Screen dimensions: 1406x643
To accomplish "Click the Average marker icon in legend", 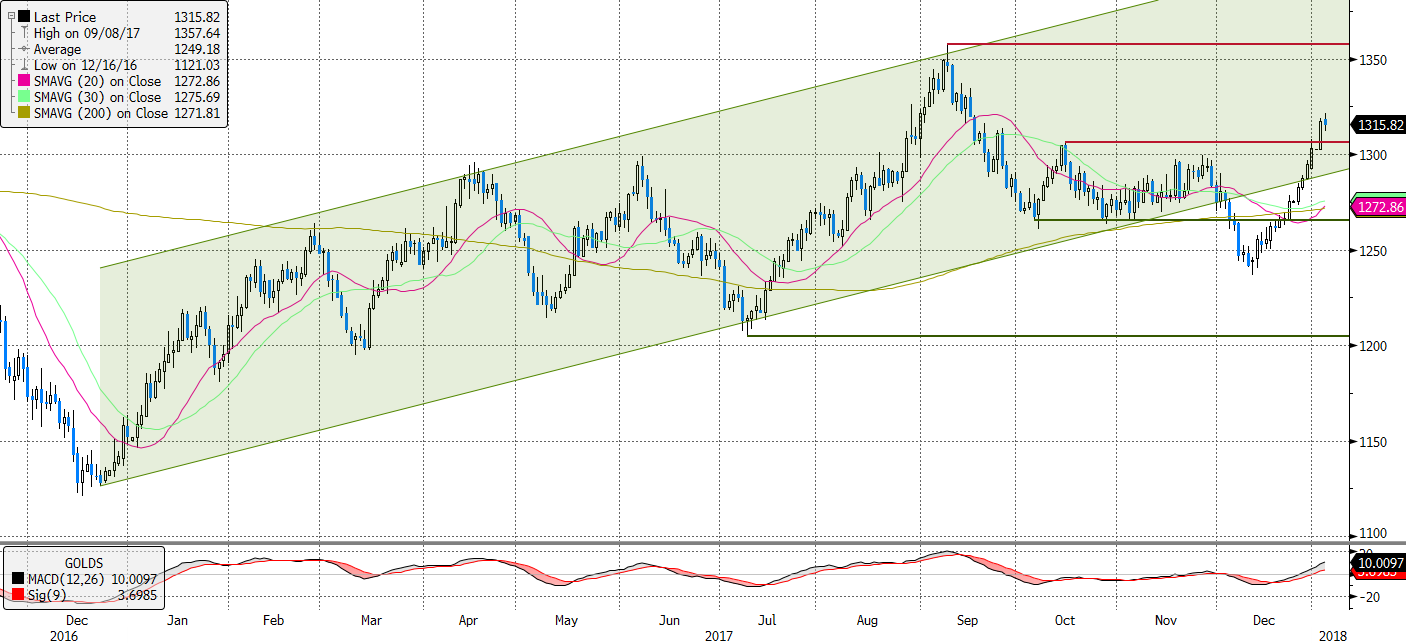I will (24, 49).
